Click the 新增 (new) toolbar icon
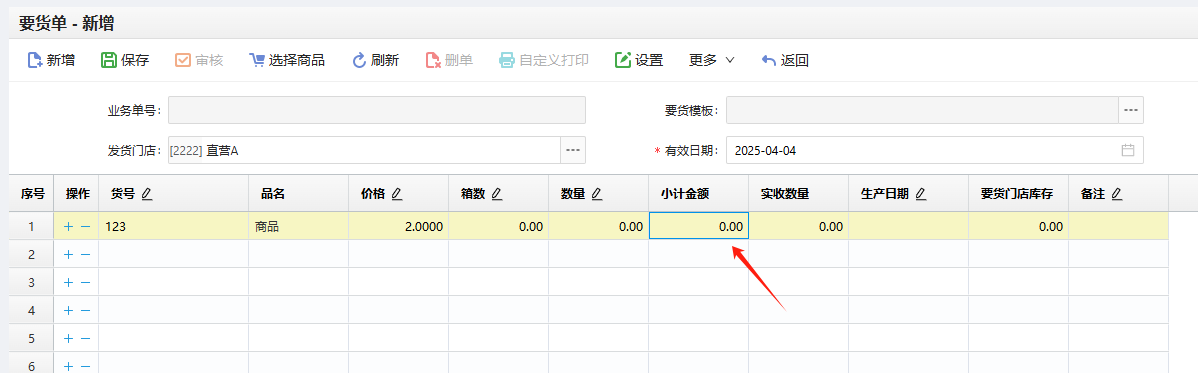The width and height of the screenshot is (1198, 373). [34, 60]
